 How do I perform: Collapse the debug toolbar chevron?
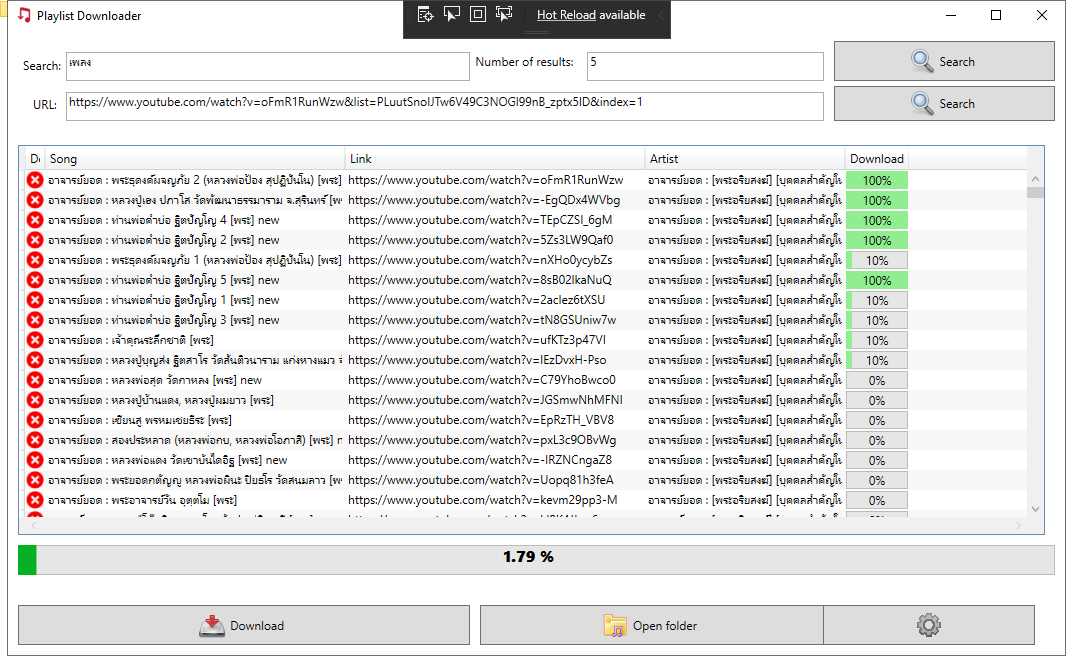661,14
